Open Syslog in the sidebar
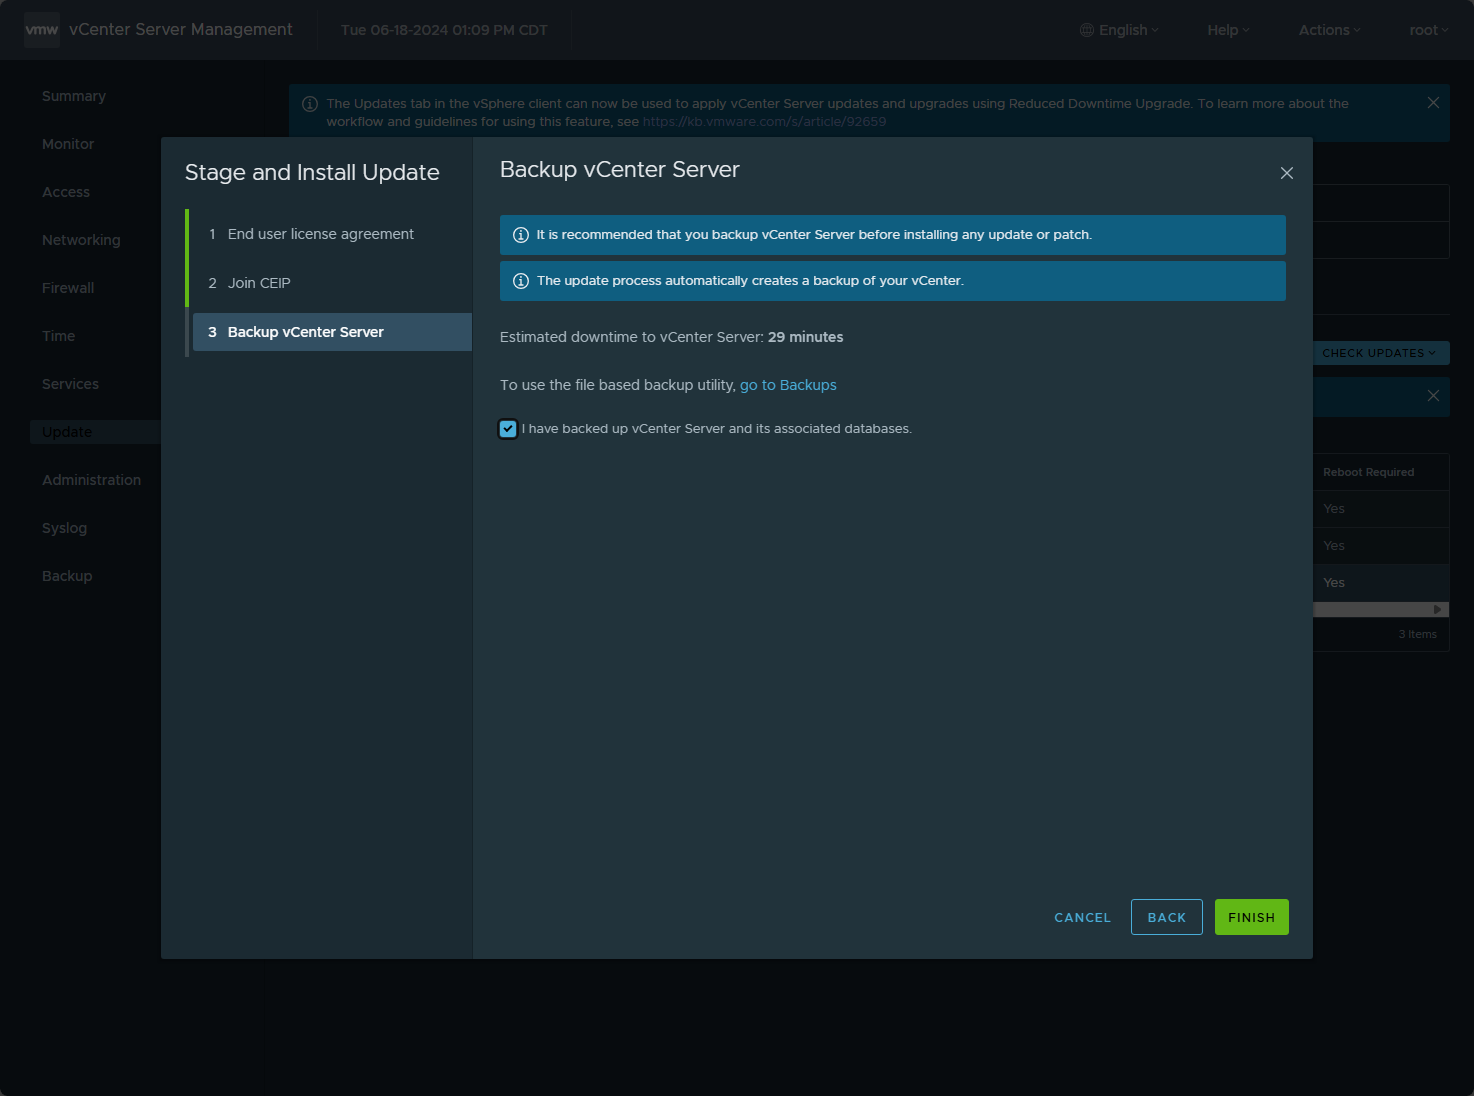The height and width of the screenshot is (1096, 1474). [x=65, y=528]
